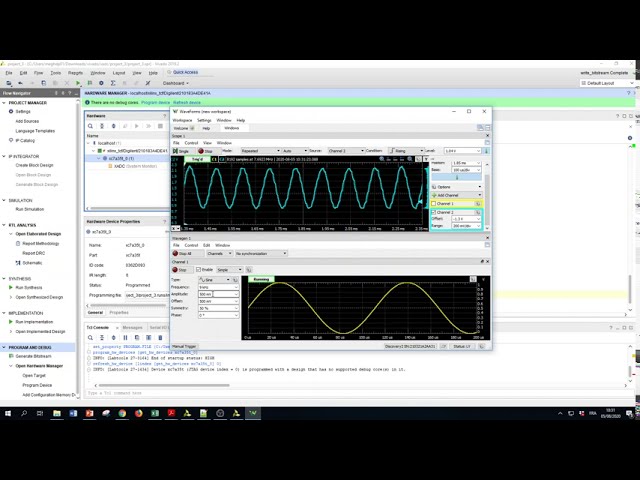Click the search icon in Hardware panel
The image size is (640, 480).
pos(91,126)
